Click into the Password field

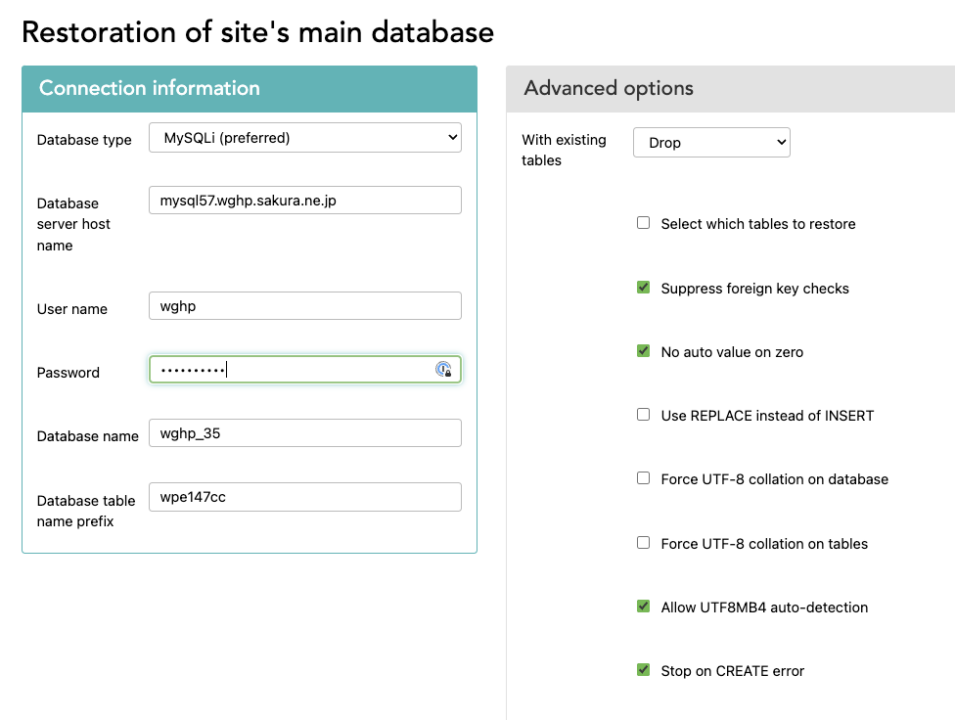305,369
